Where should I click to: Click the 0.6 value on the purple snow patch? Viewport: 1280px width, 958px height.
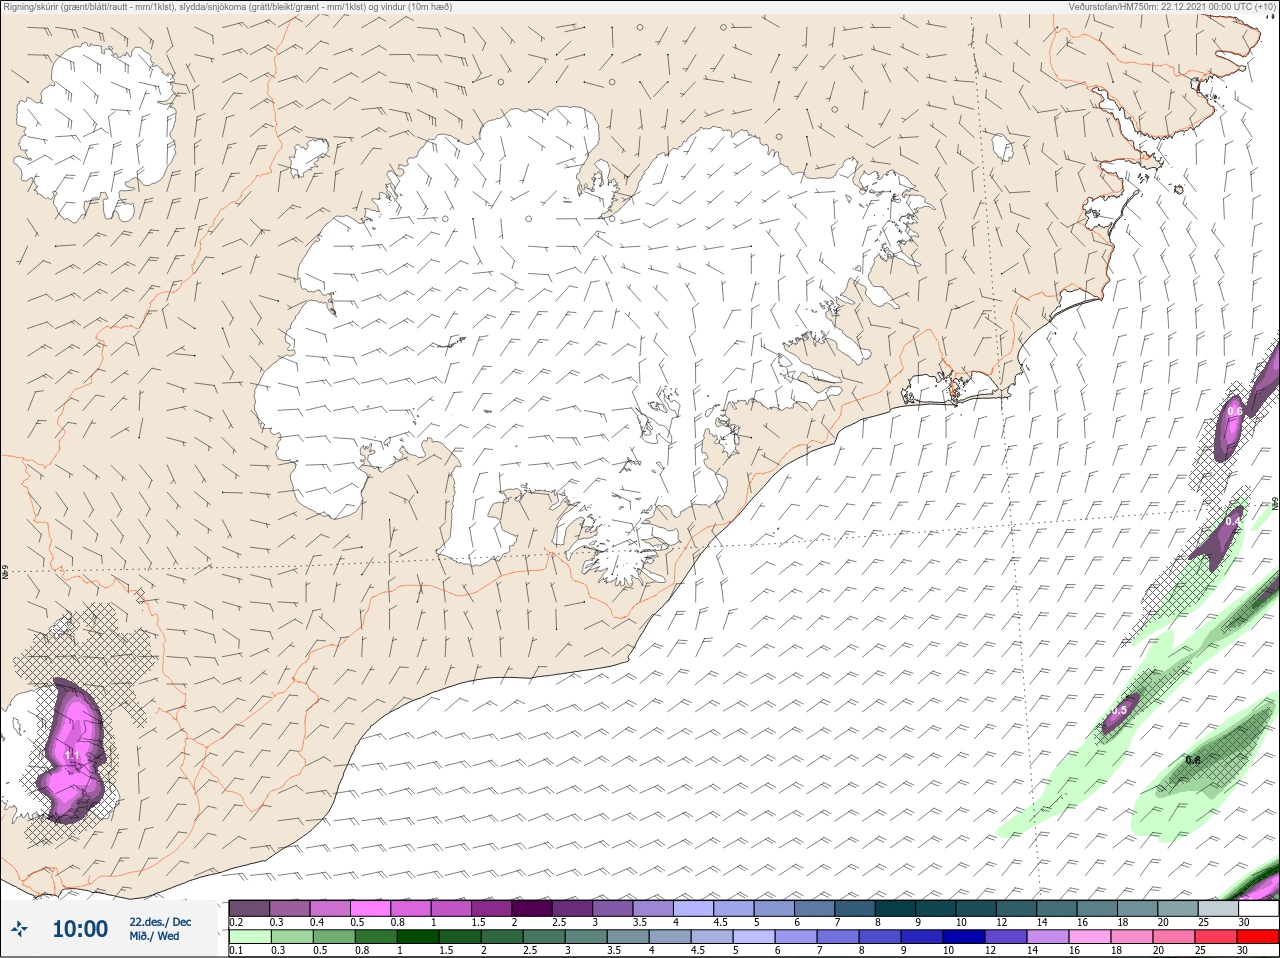[1234, 411]
